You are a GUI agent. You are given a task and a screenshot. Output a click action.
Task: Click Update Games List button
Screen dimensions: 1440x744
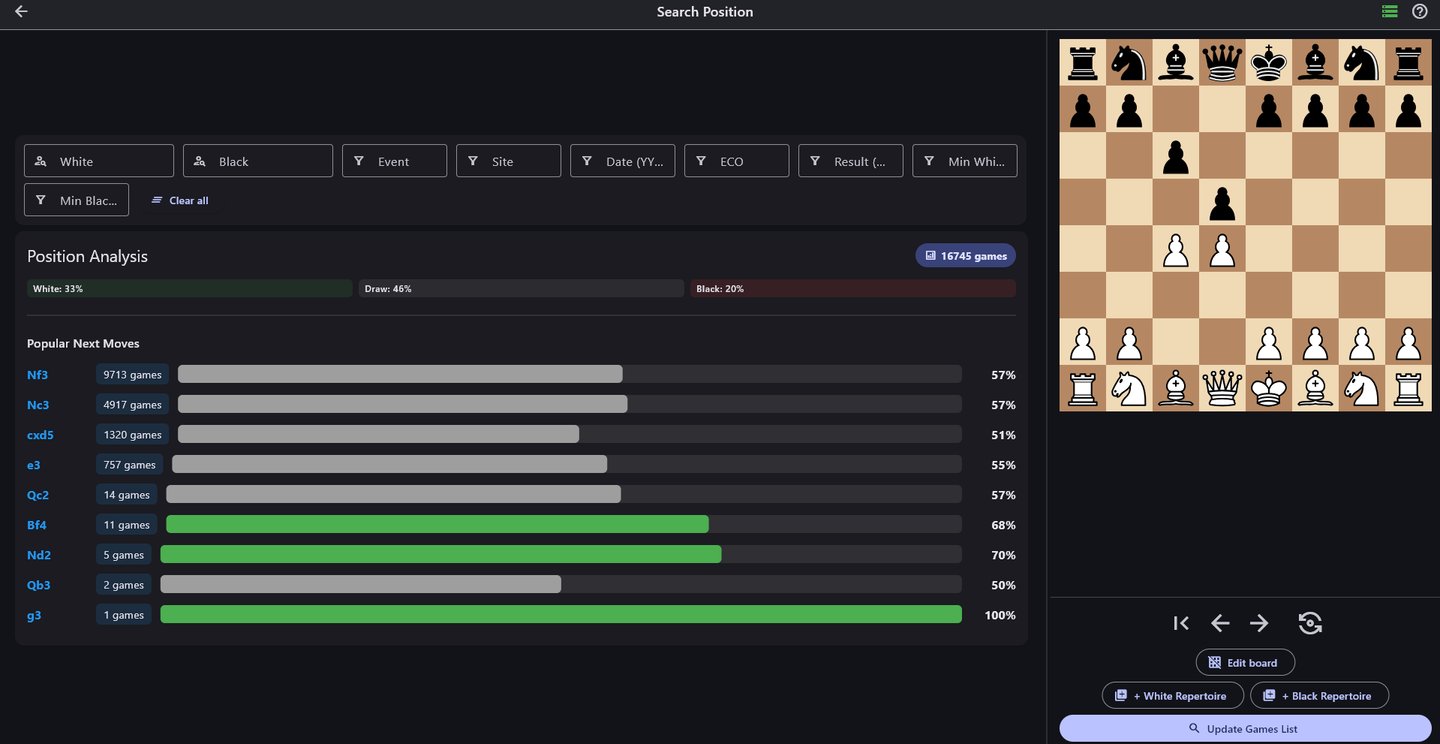click(1245, 729)
